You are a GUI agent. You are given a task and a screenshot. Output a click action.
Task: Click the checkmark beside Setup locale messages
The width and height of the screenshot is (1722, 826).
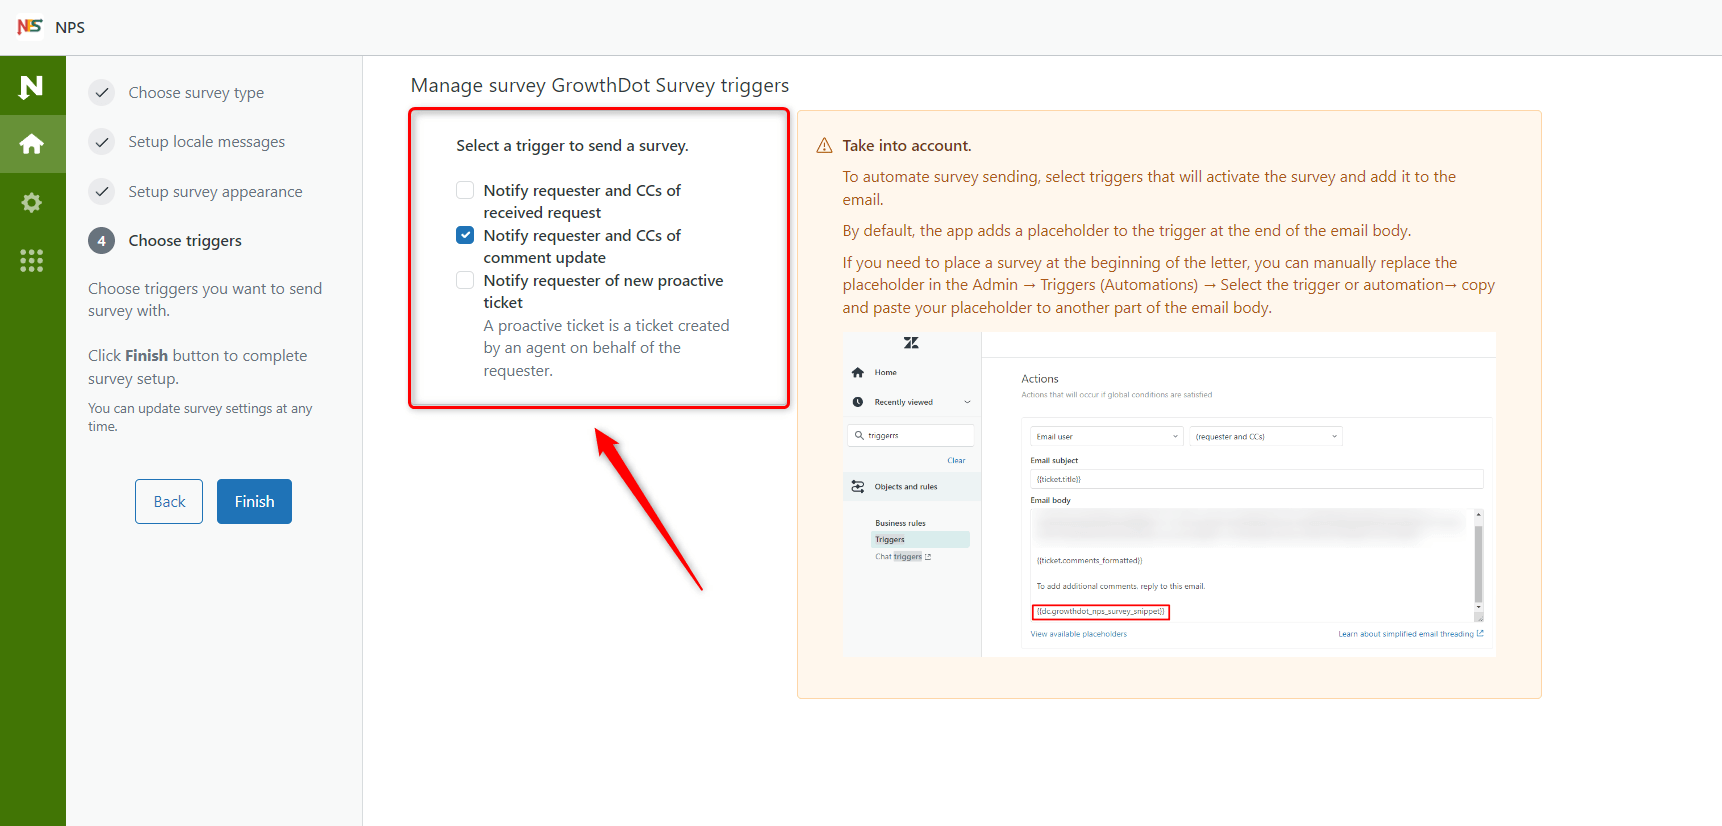coord(102,142)
